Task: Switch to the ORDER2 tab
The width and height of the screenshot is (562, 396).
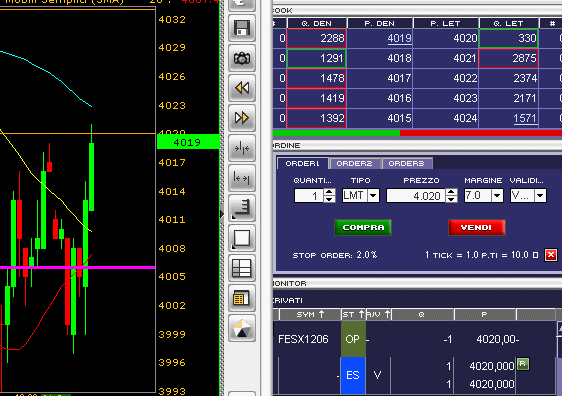Action: 354,163
